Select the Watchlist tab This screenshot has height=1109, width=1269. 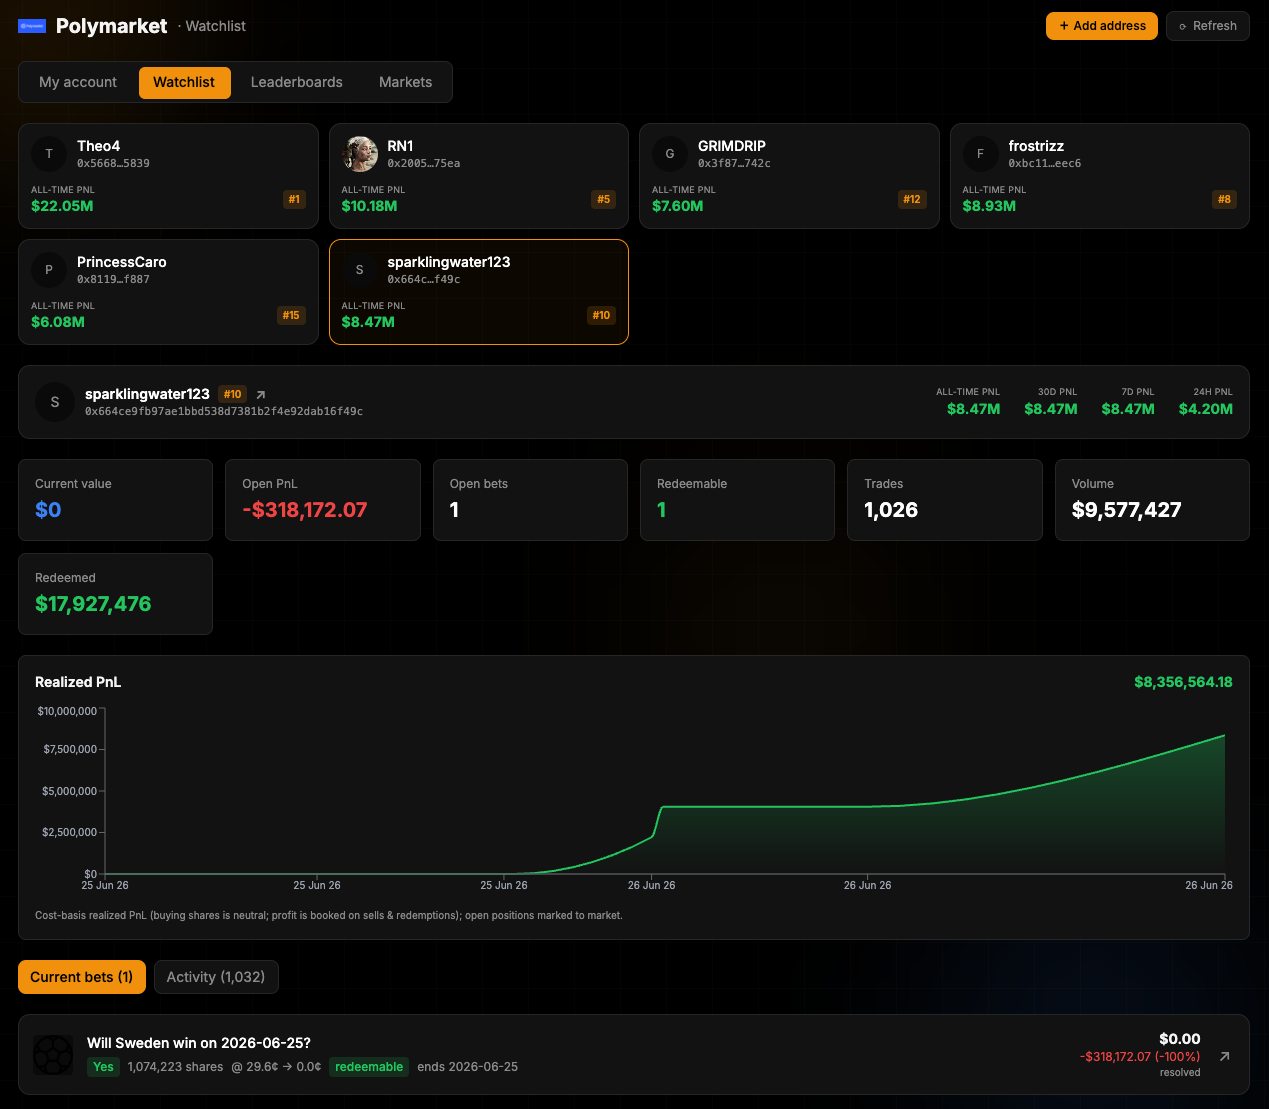point(184,82)
